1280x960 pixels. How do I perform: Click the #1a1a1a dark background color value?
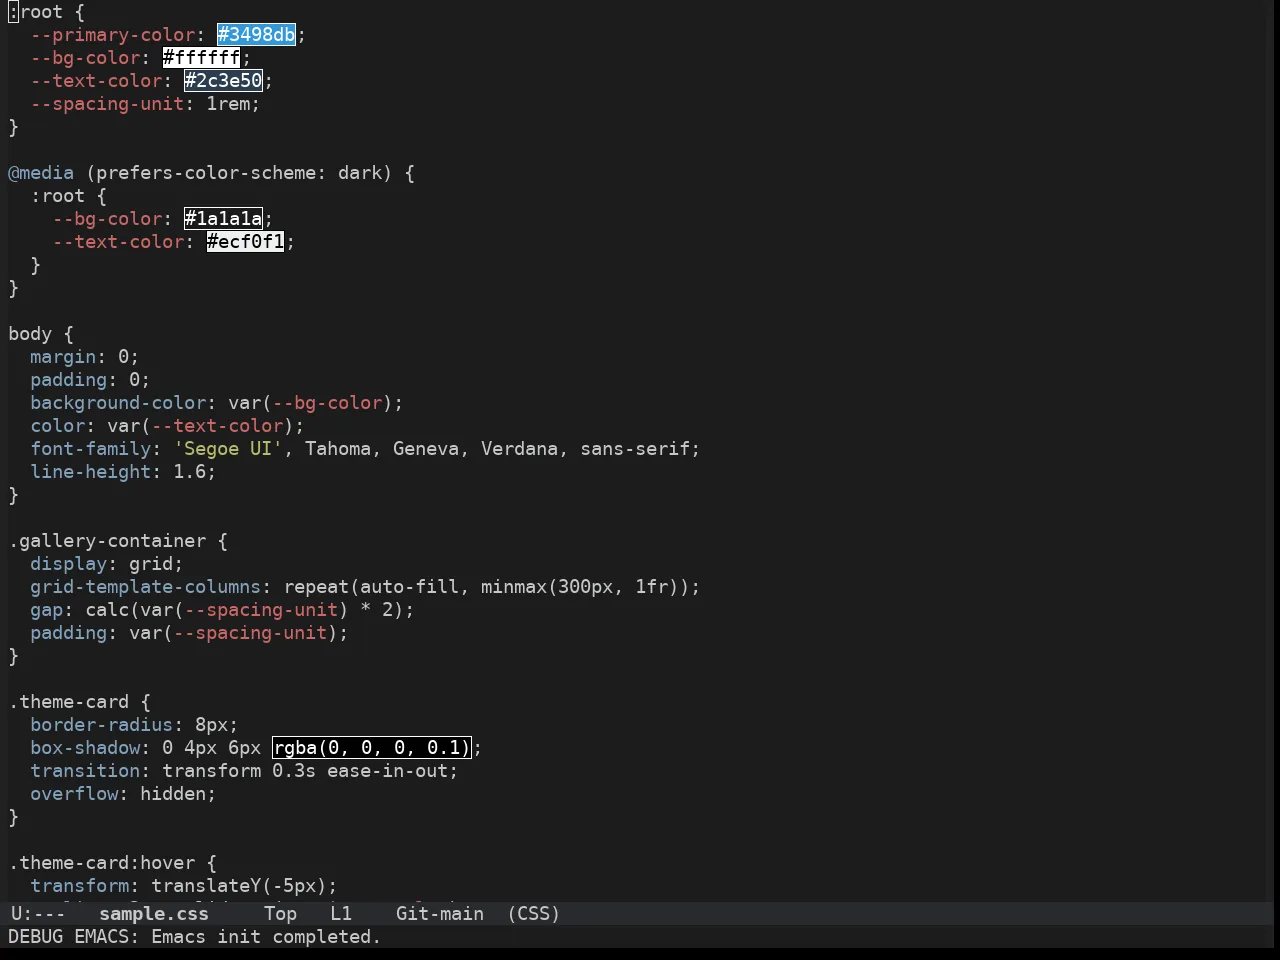223,219
